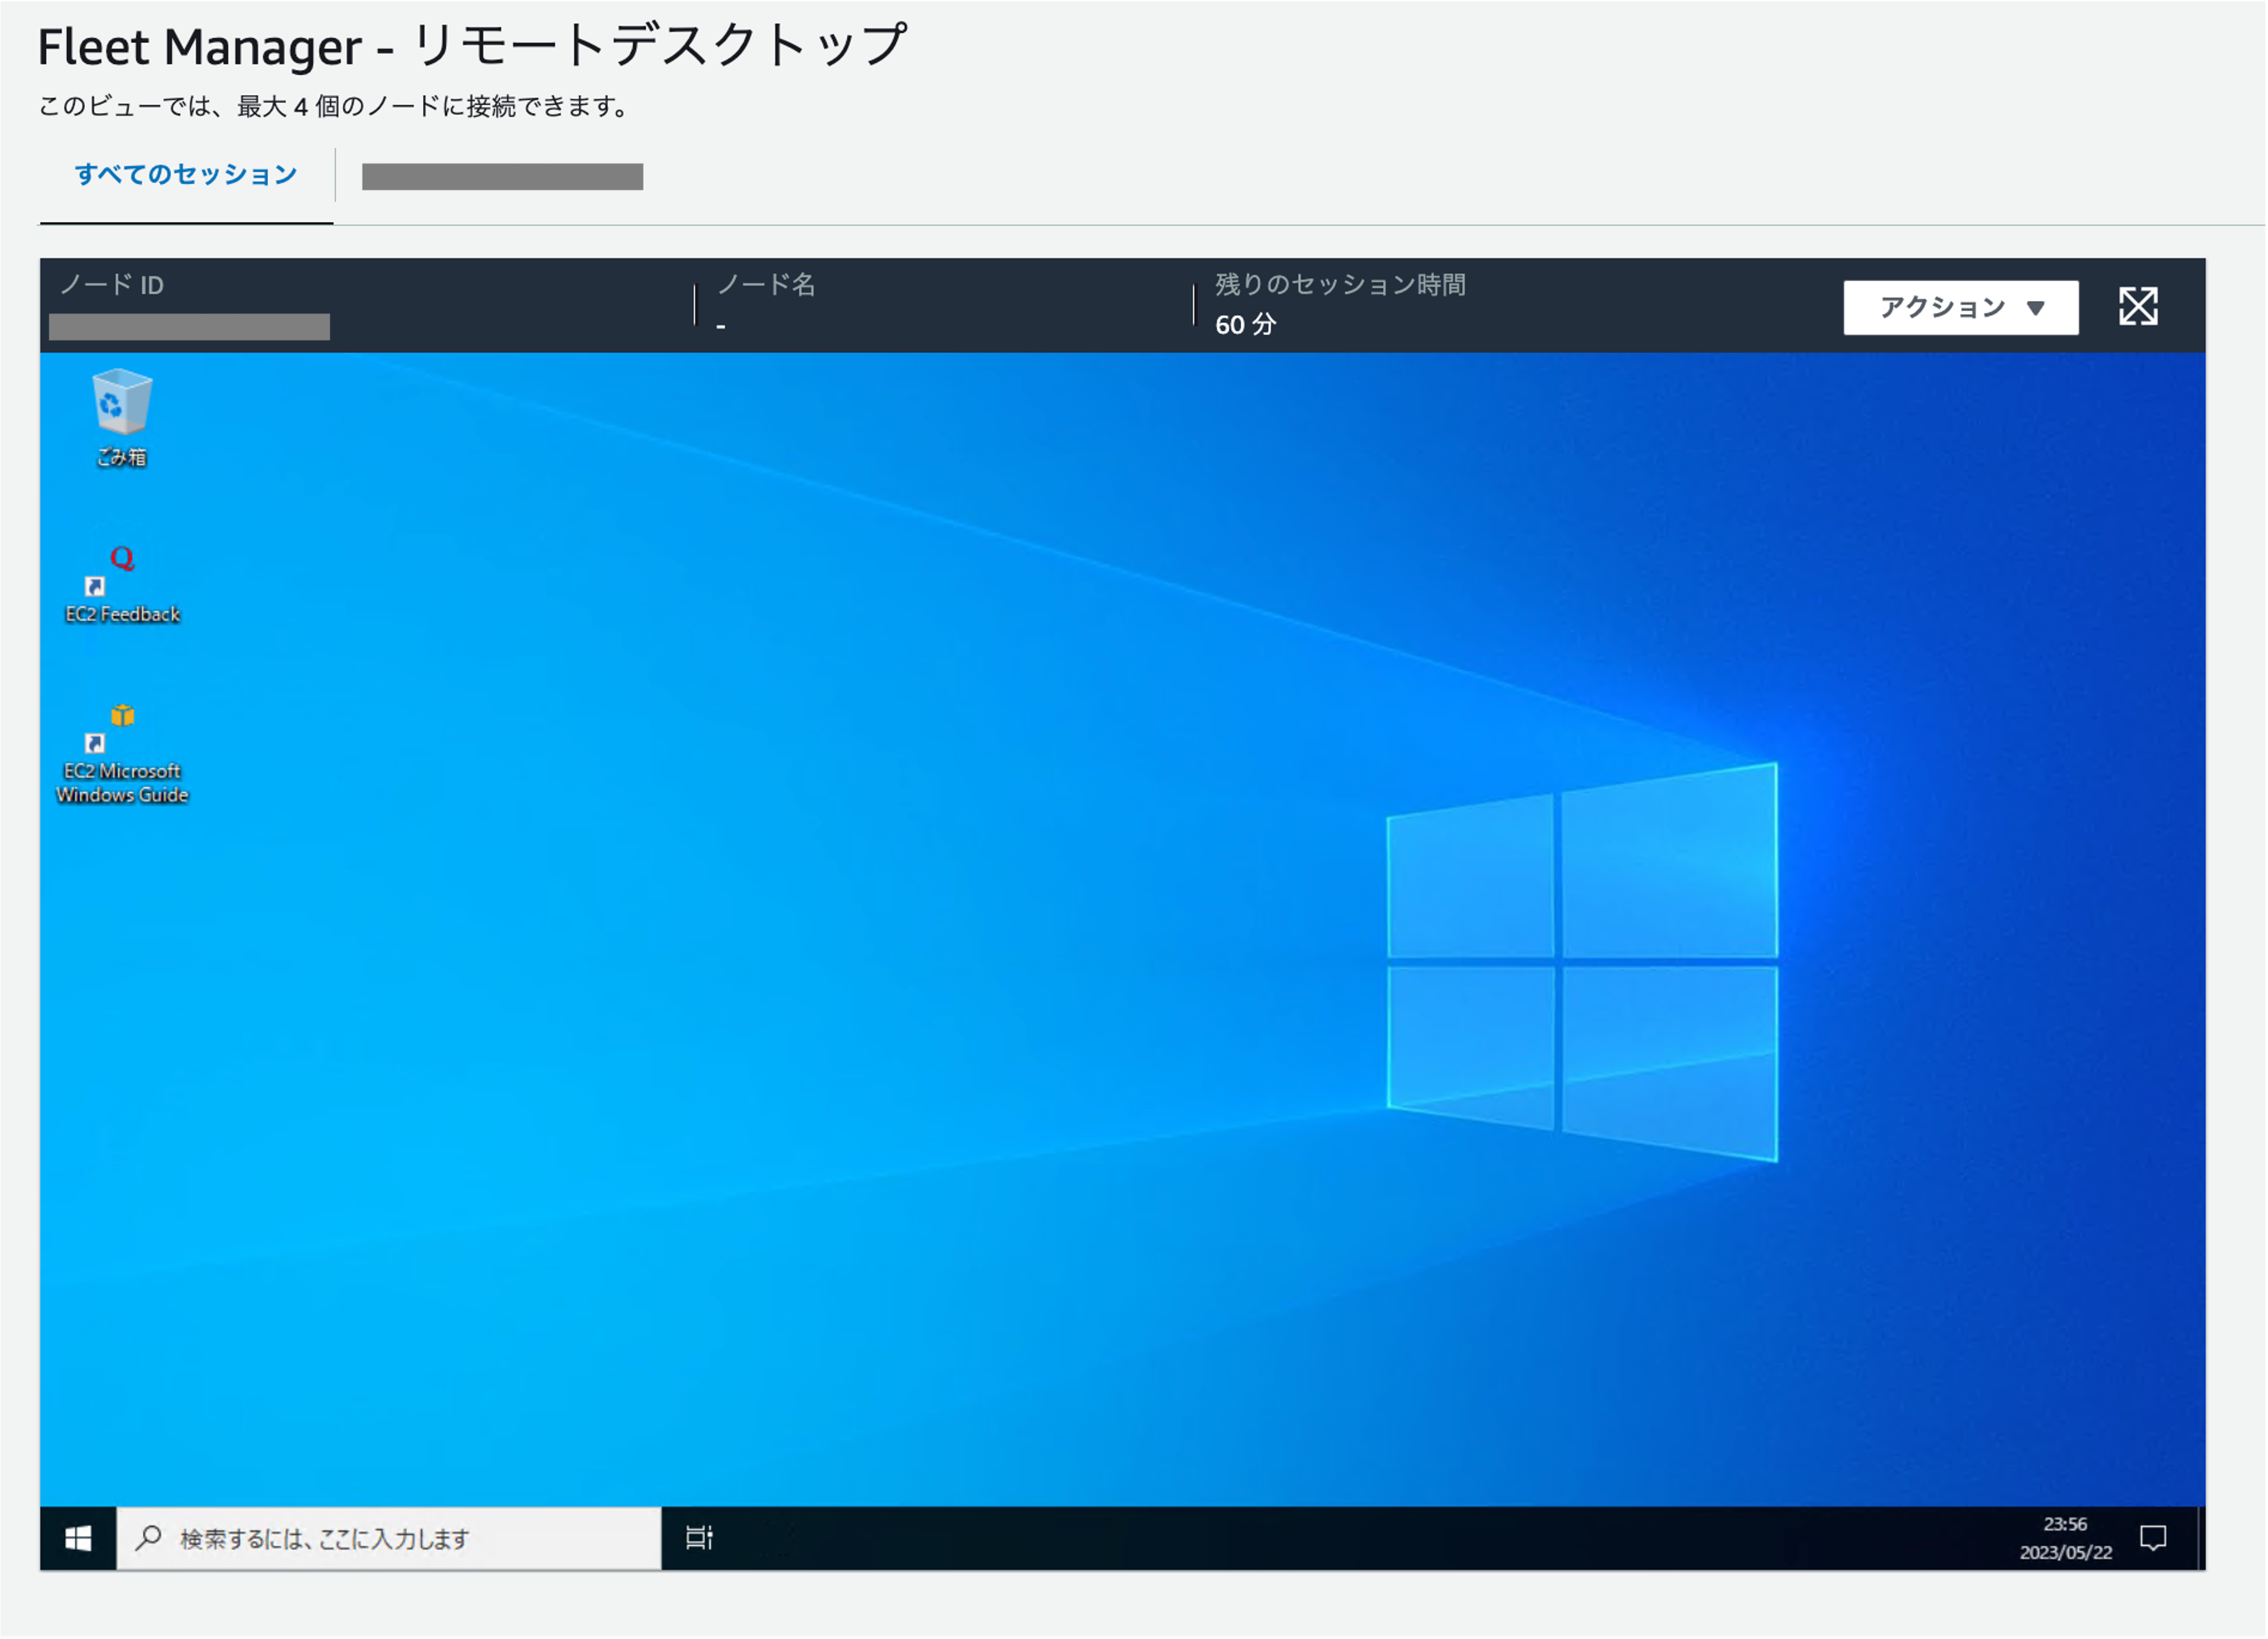Switch to すべてのセッション tab
The width and height of the screenshot is (2268, 1639).
click(x=186, y=175)
